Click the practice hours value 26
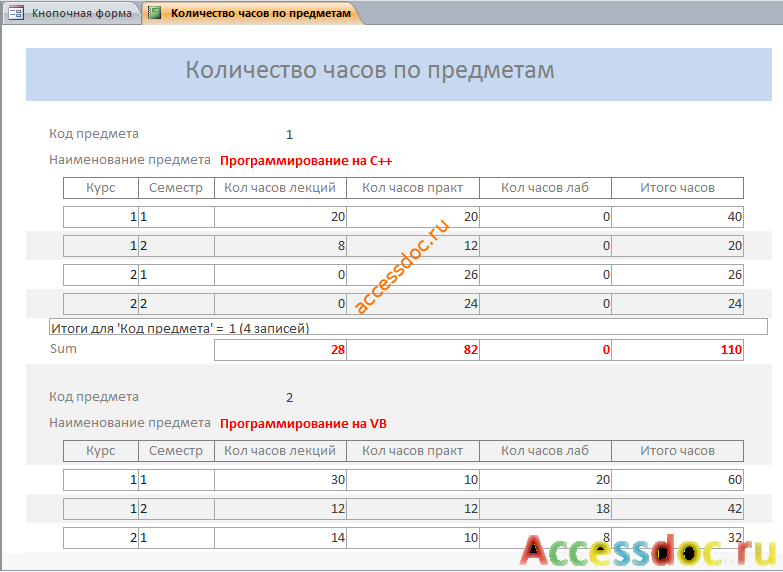 (412, 275)
